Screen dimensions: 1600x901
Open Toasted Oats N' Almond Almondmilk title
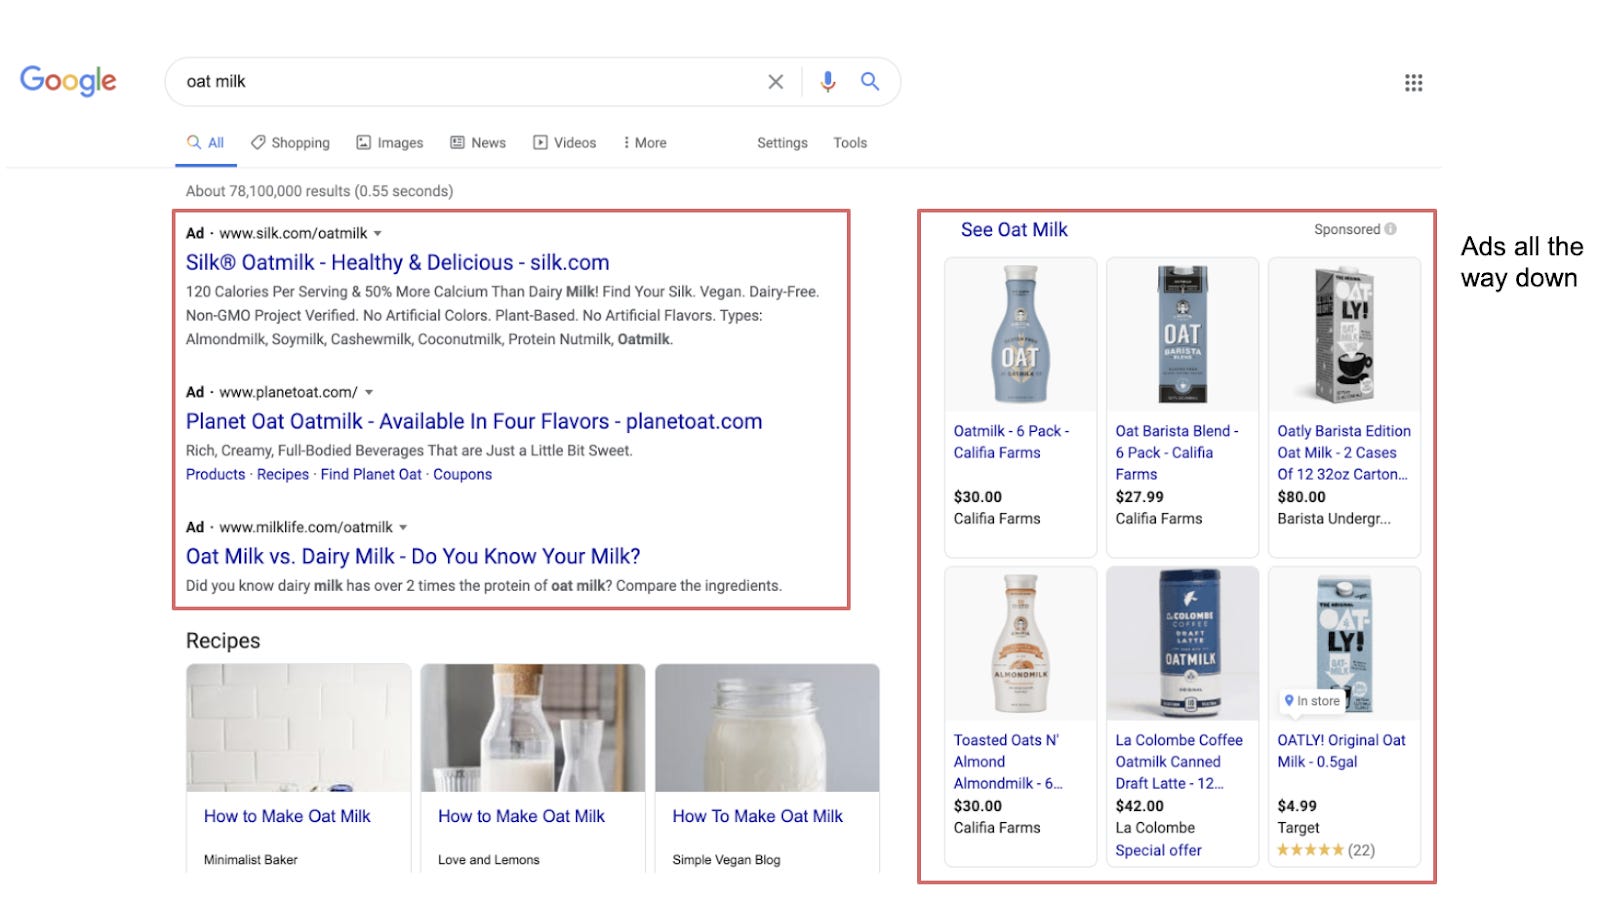tap(1008, 762)
